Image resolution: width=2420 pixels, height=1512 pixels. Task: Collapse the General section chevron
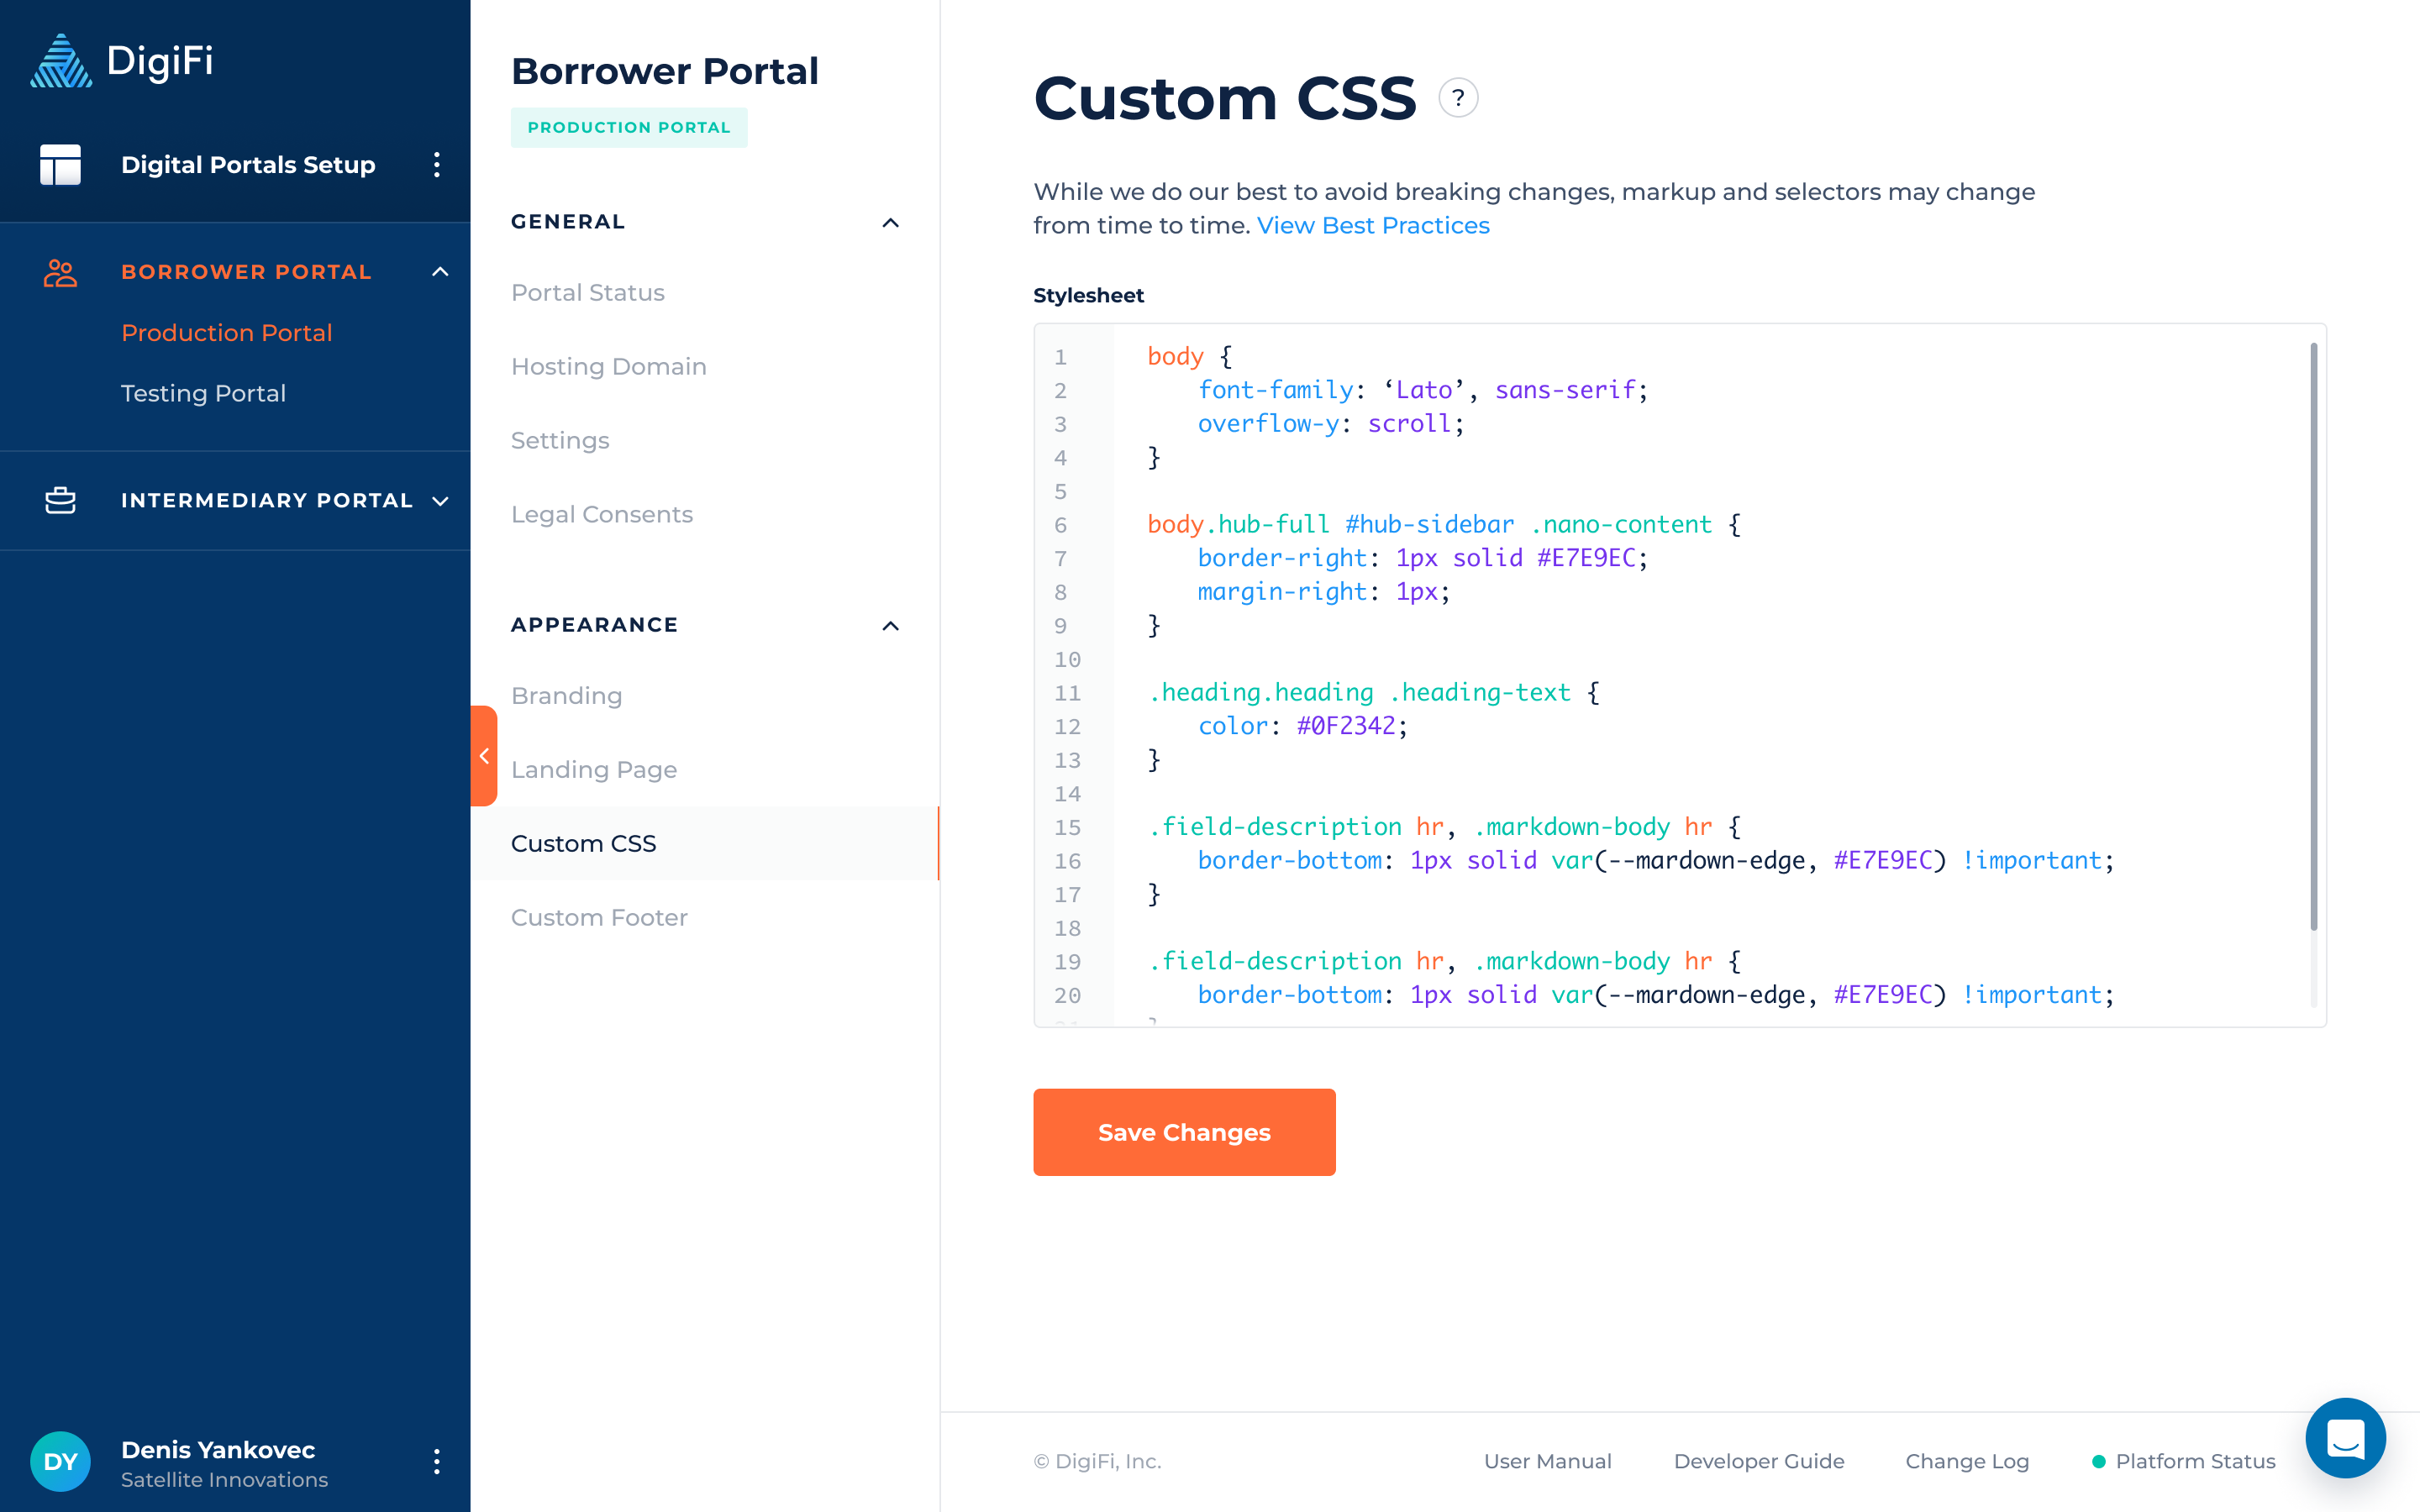(x=890, y=222)
